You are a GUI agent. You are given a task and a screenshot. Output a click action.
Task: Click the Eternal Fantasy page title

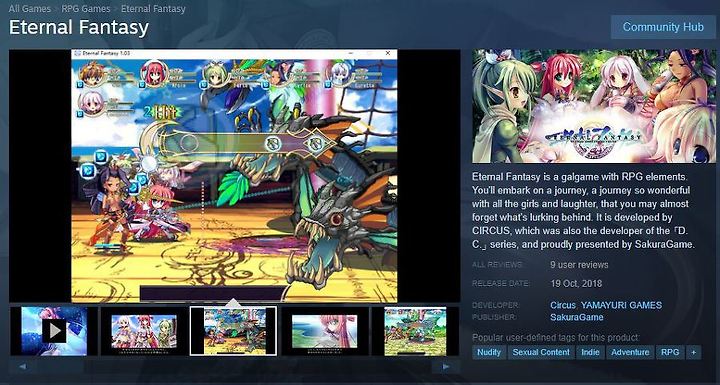(79, 28)
